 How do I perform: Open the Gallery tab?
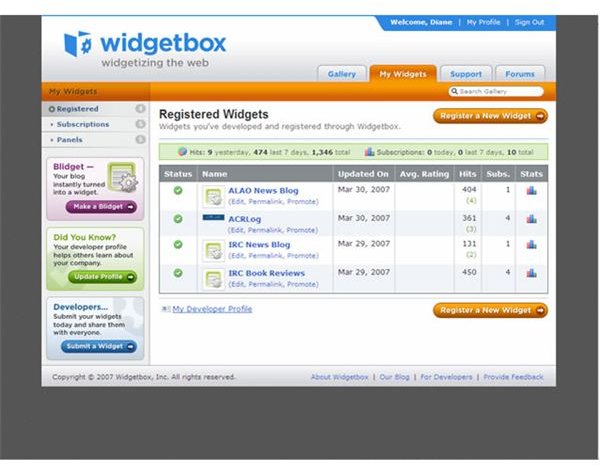tap(342, 74)
